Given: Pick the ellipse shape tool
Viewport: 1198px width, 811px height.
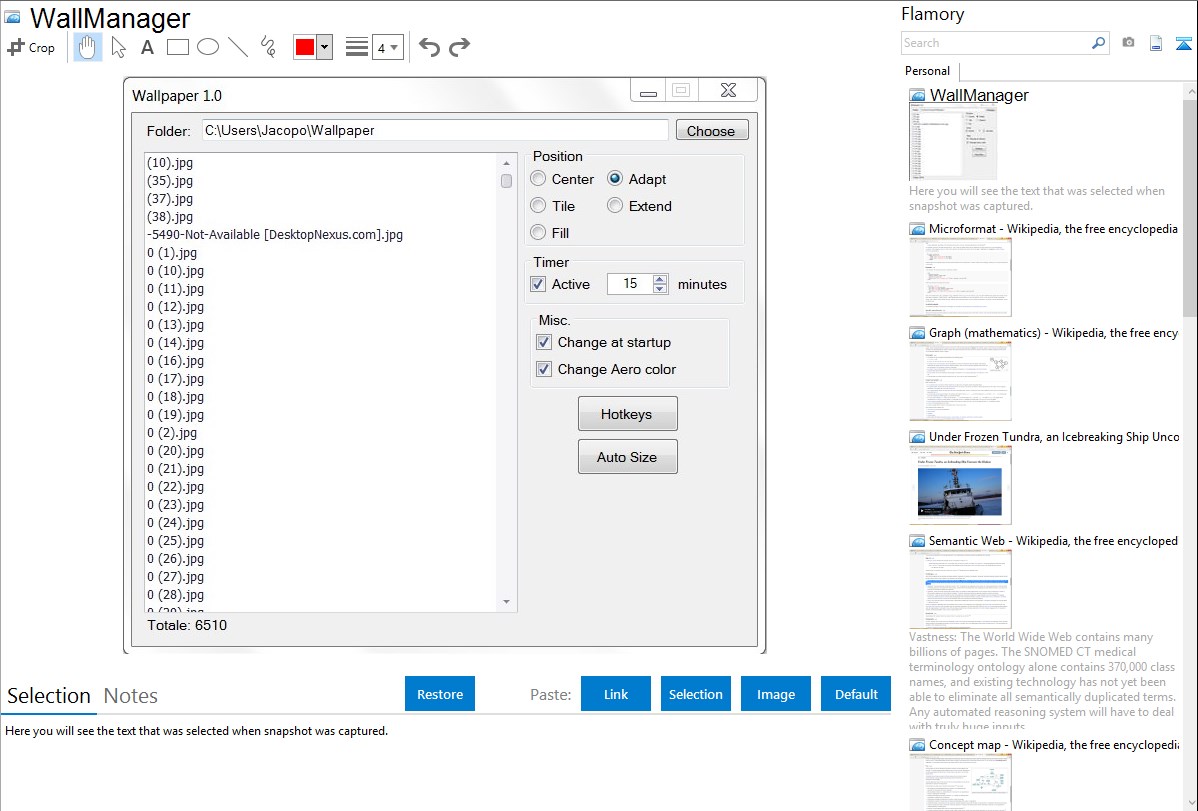Looking at the screenshot, I should tap(208, 47).
